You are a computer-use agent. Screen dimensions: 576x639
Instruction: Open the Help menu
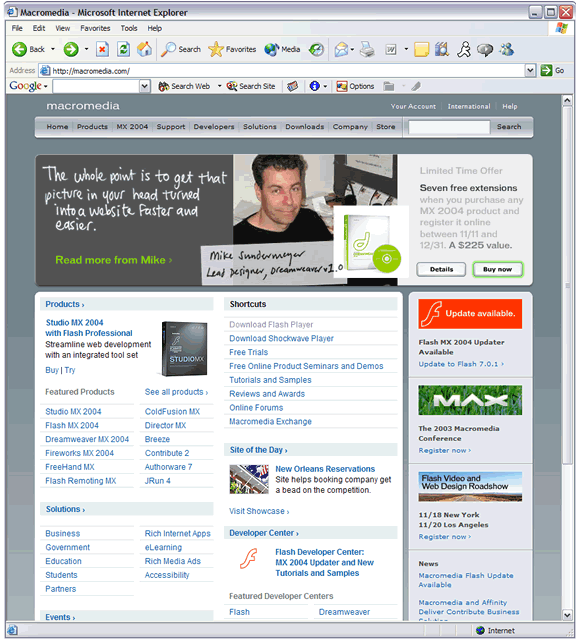coord(154,28)
